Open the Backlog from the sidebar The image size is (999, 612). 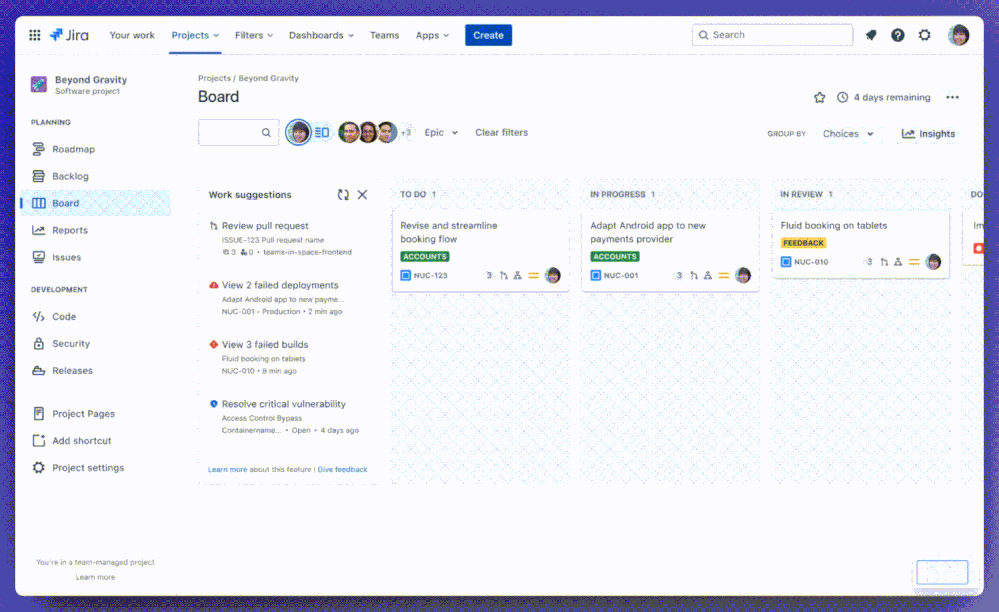tap(40, 175)
